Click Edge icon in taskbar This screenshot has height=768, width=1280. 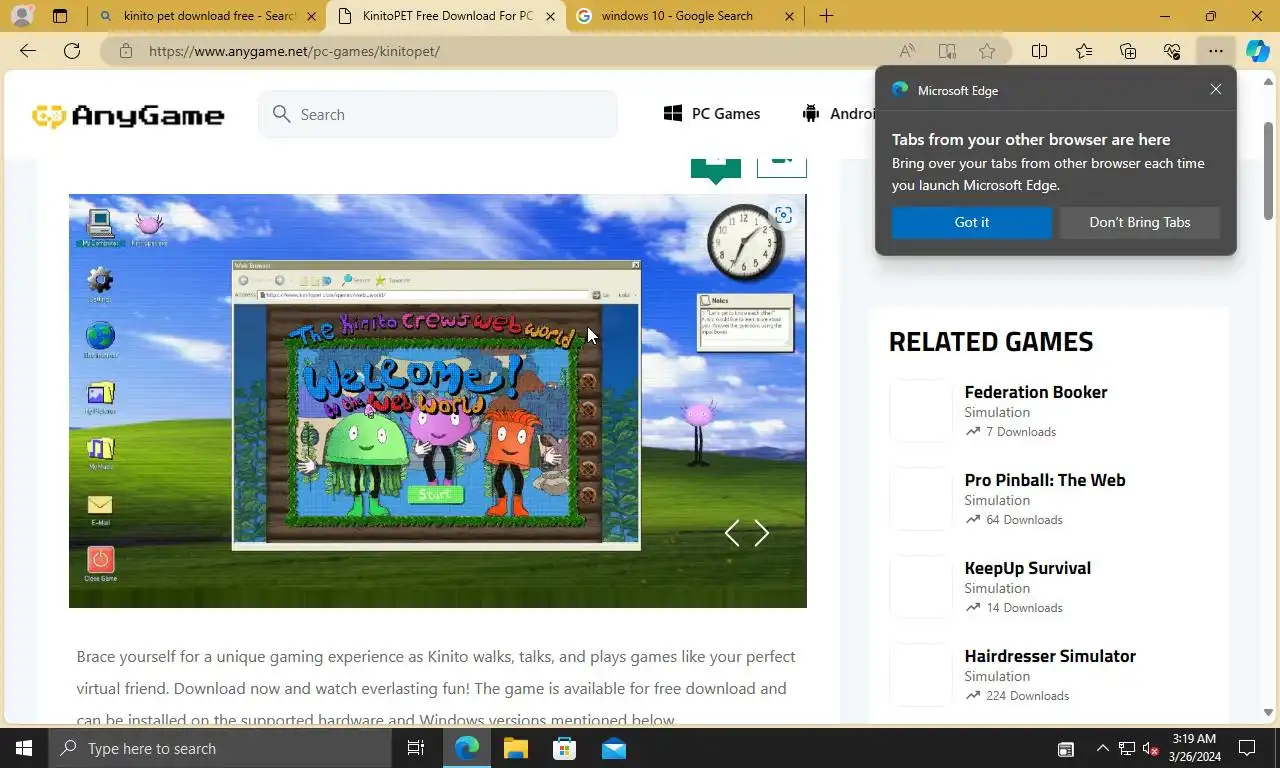click(466, 748)
